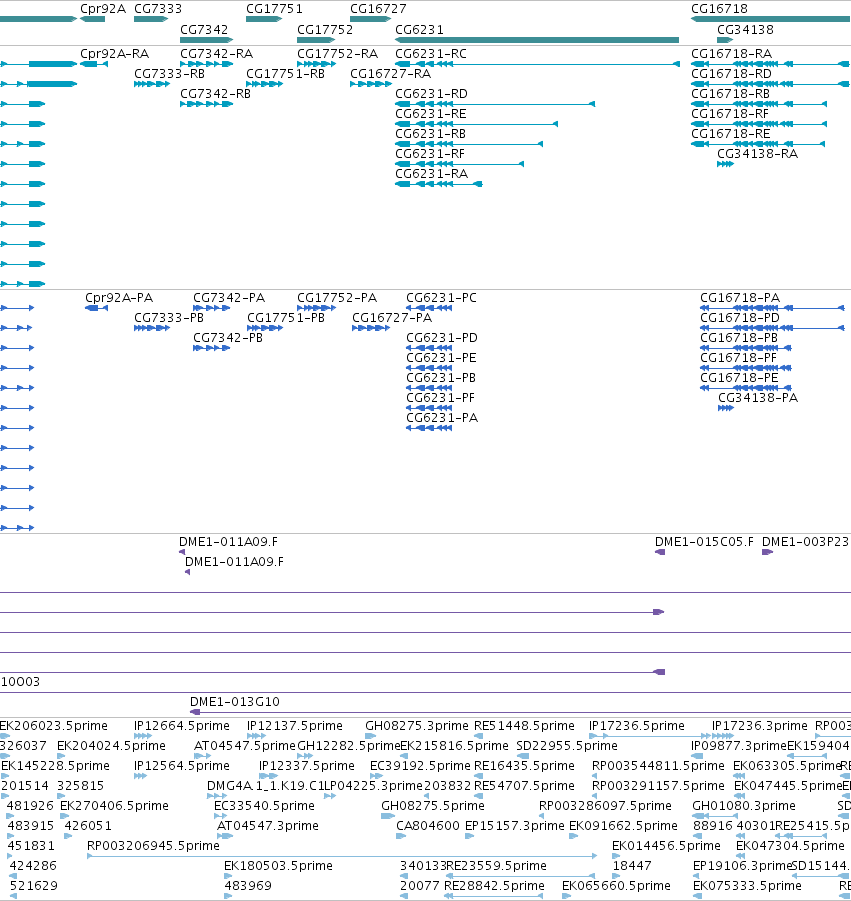Open transcript CG17752-RA label
This screenshot has height=901, width=851.
[337, 53]
